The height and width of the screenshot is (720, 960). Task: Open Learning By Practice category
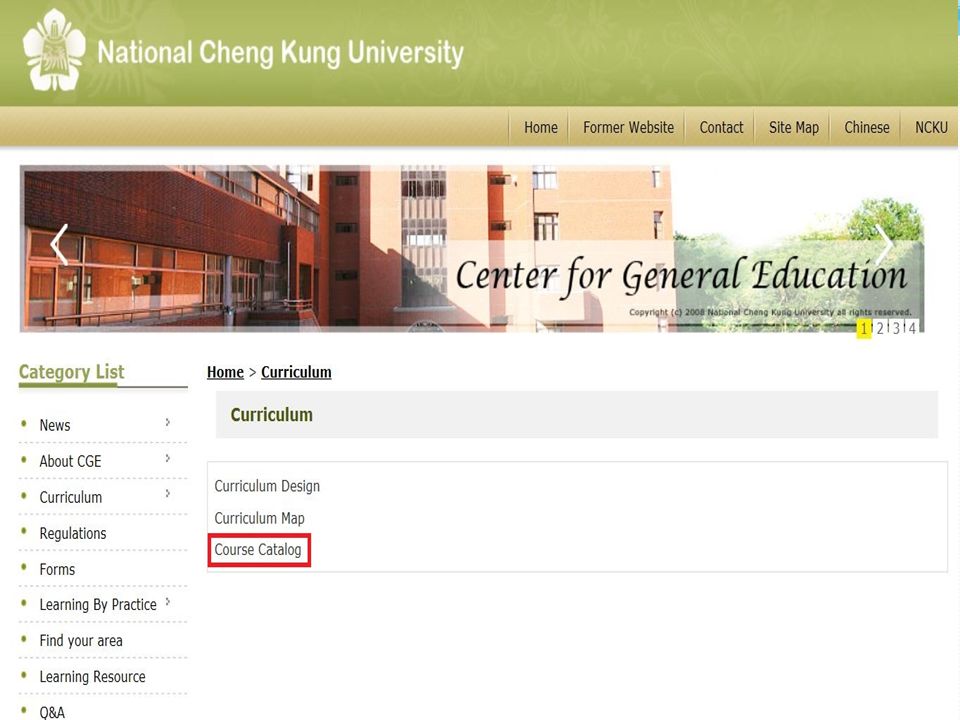[x=98, y=605]
